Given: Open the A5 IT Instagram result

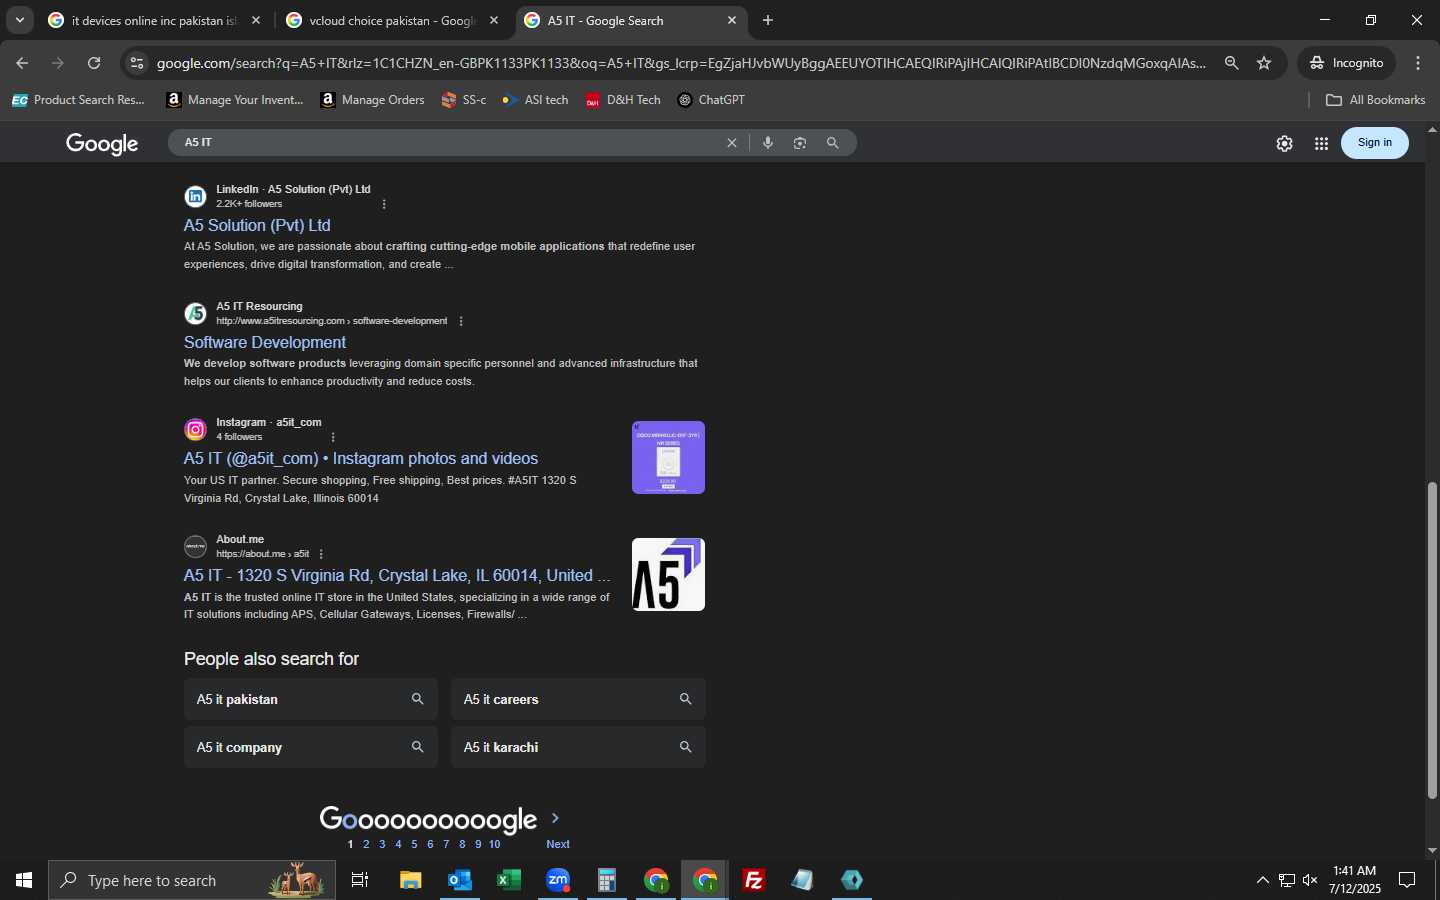Looking at the screenshot, I should coord(361,458).
